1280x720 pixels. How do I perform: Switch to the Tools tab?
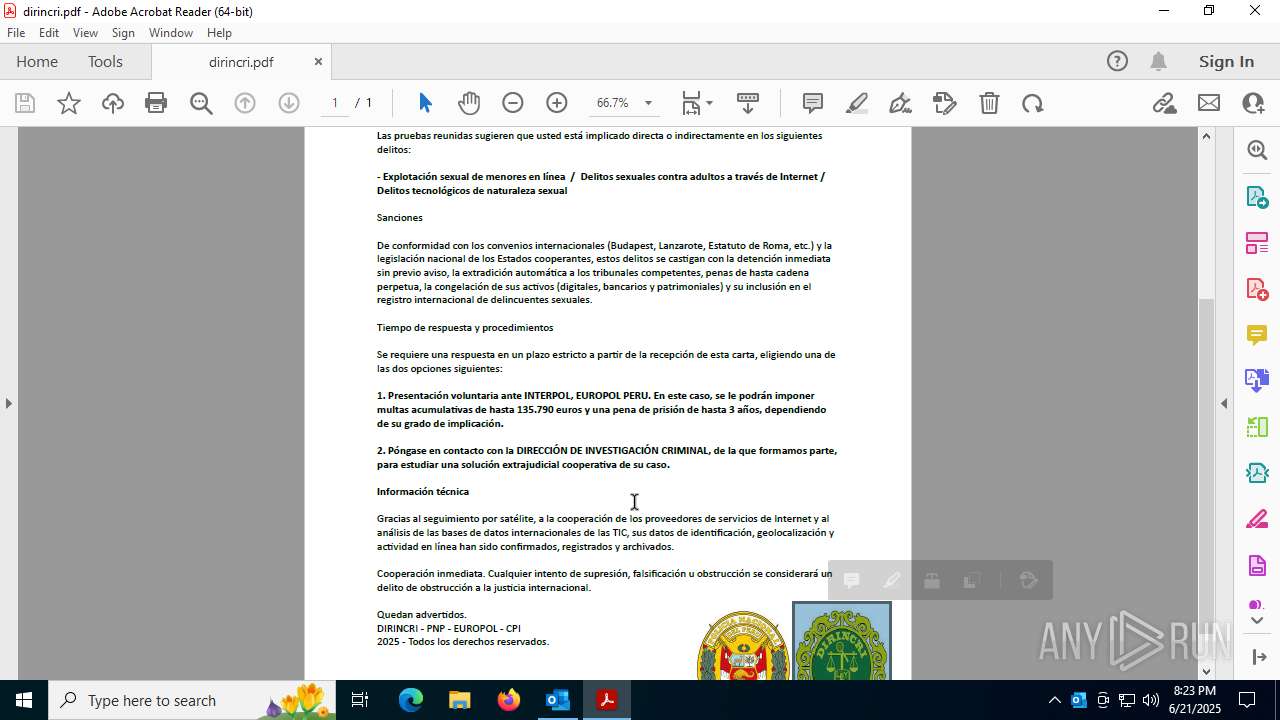click(x=105, y=61)
